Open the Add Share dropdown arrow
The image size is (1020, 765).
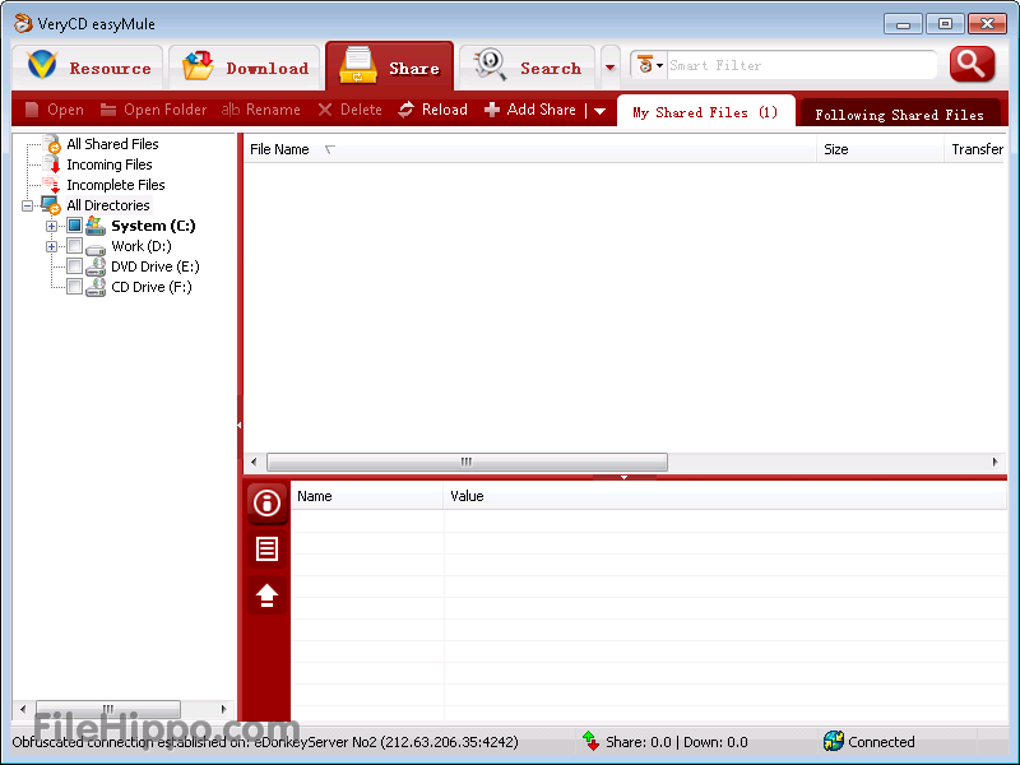600,111
